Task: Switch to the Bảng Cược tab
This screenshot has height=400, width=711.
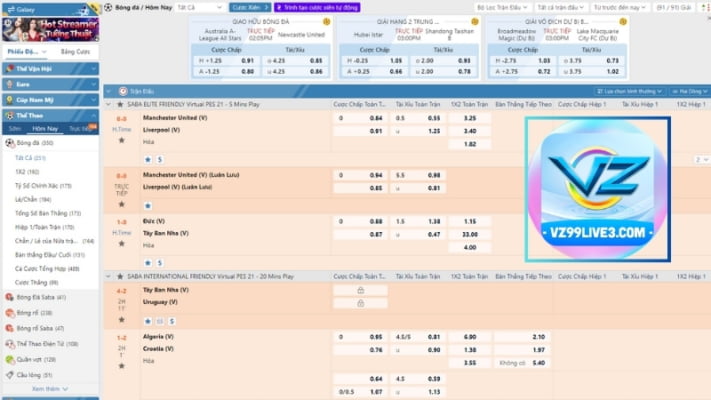Action: point(74,50)
